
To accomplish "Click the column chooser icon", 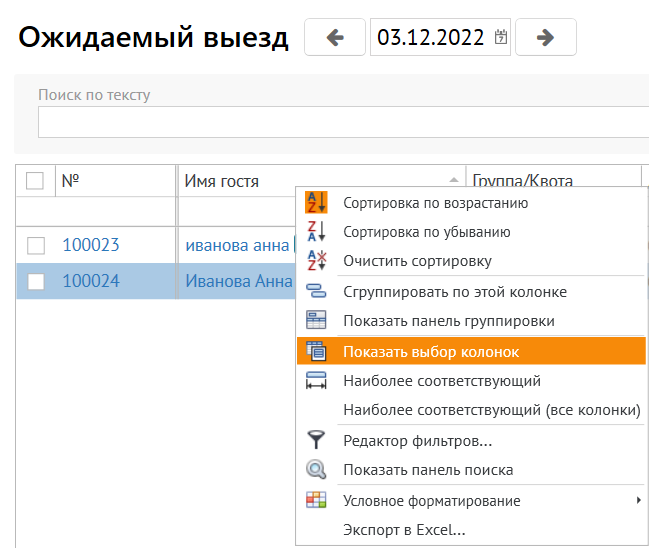I will [x=316, y=351].
